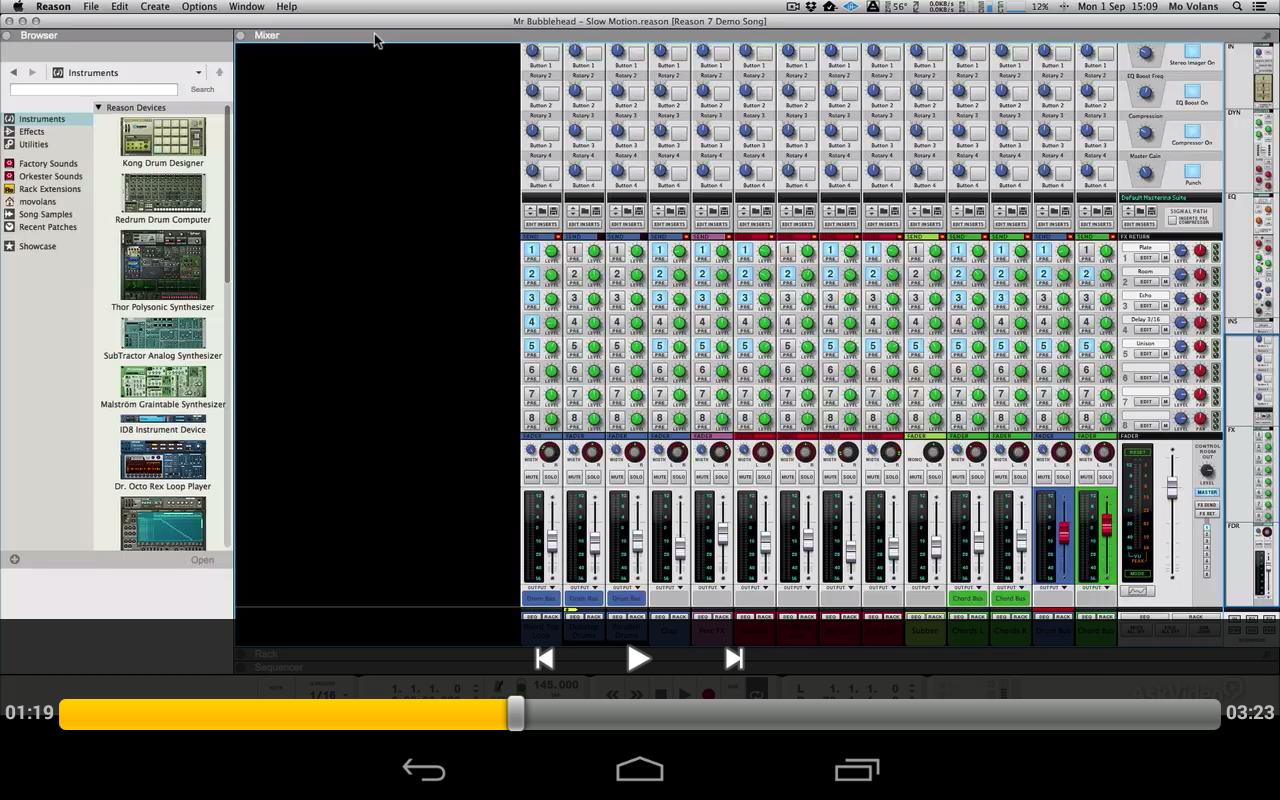Collapse the Reason Devices section
The image size is (1280, 800).
pos(99,107)
